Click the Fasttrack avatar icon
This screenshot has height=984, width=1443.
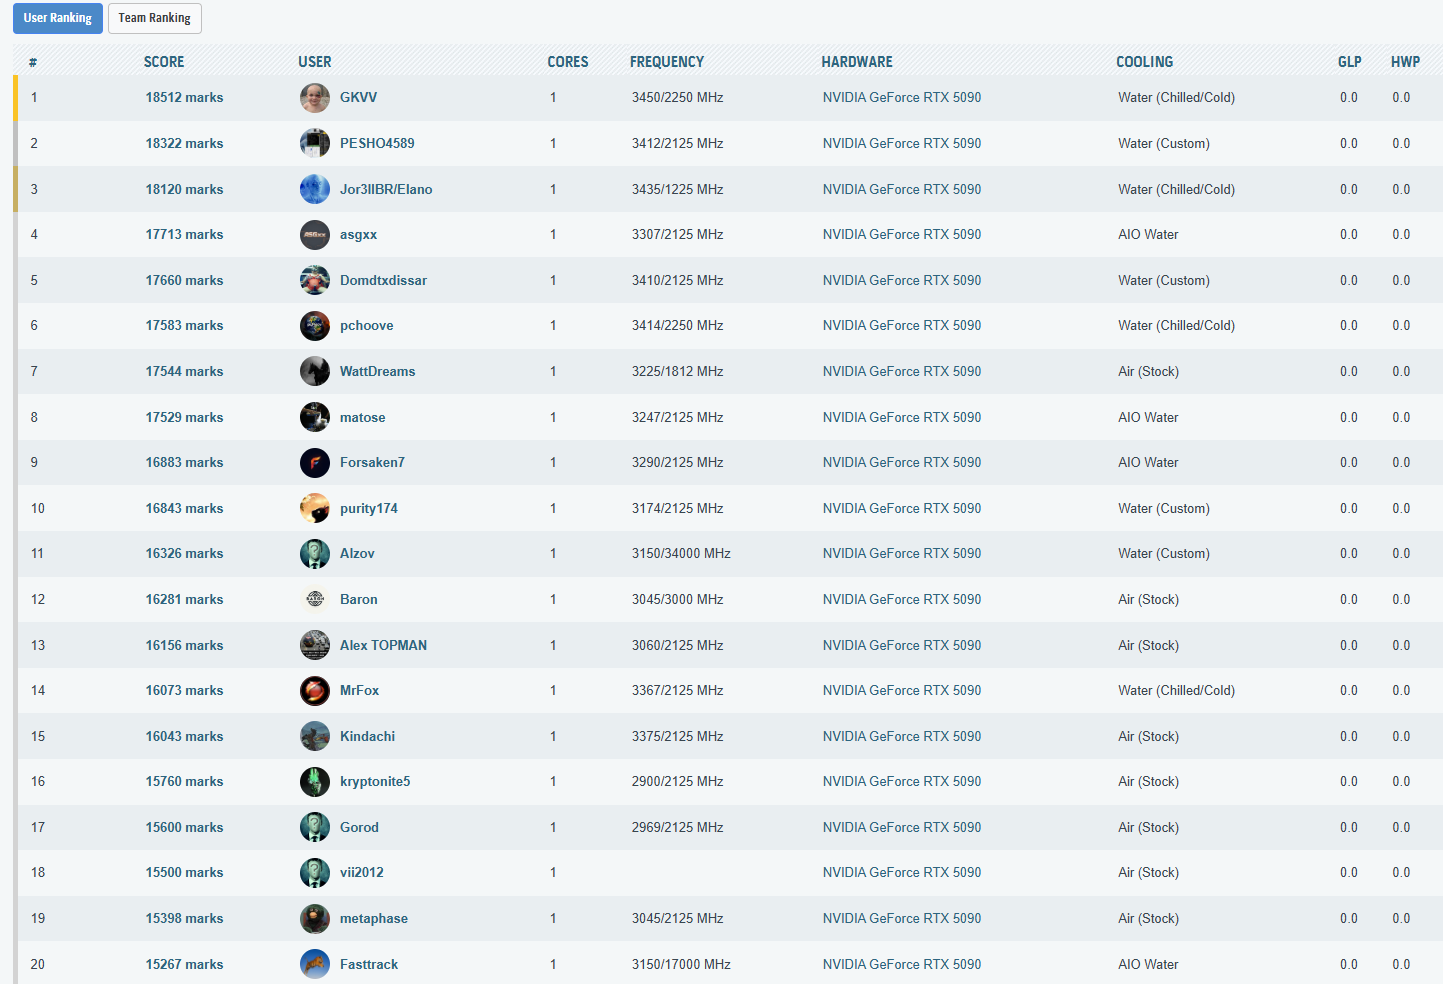(x=314, y=964)
